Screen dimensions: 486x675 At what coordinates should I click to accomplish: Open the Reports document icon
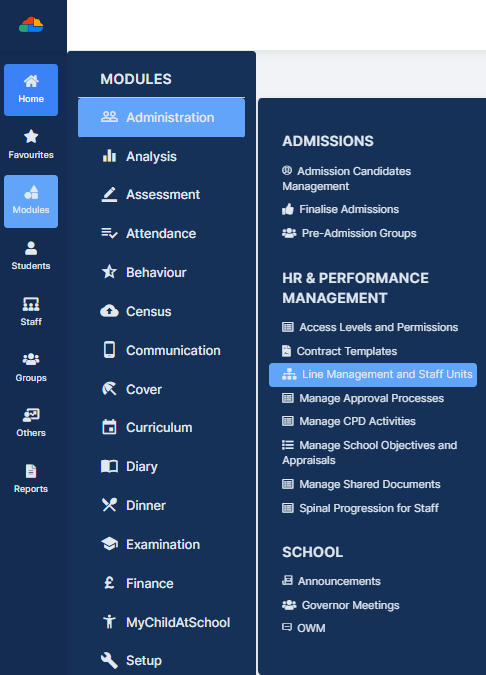coord(31,471)
